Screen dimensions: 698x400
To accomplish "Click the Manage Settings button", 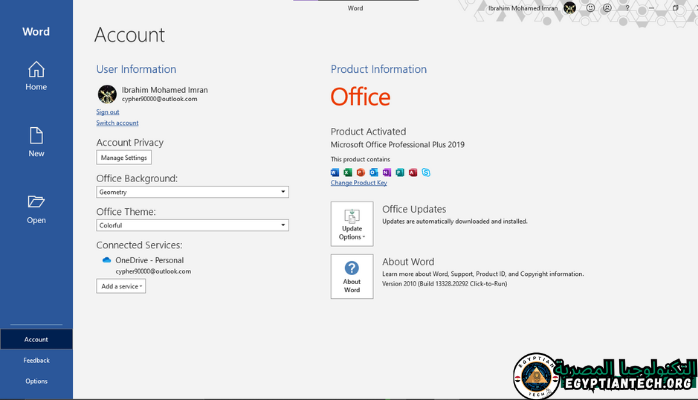I will 124,158.
